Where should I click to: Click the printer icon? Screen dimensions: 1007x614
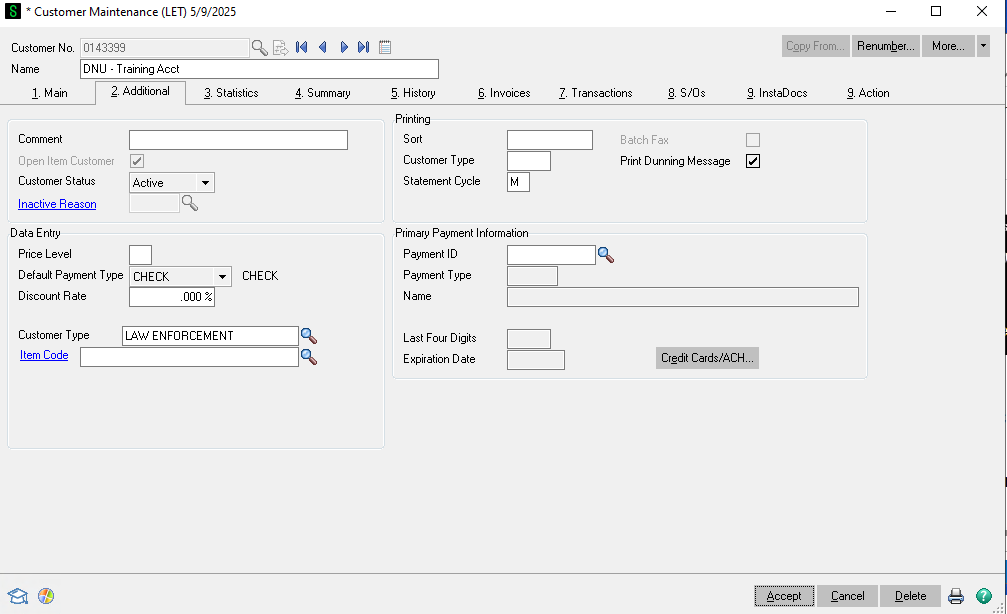(956, 596)
